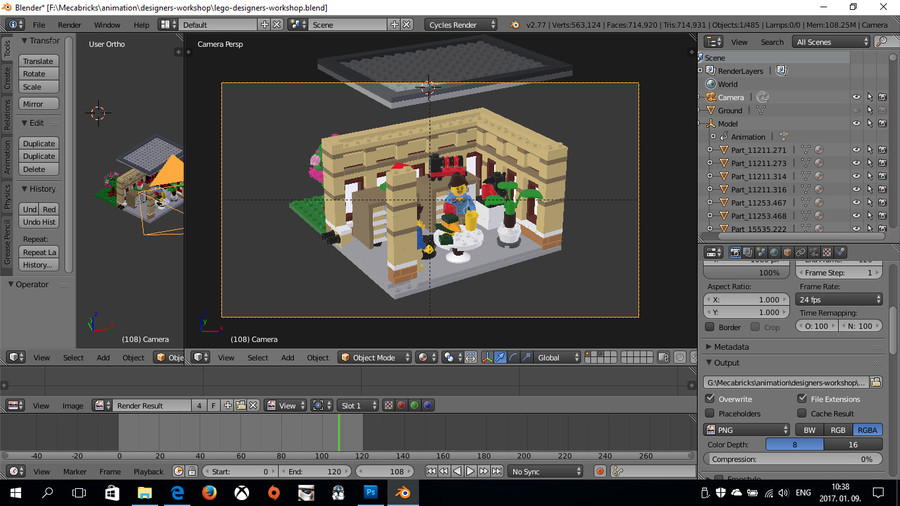This screenshot has height=506, width=900.
Task: Open Photoshop from the Windows taskbar
Action: (x=371, y=492)
